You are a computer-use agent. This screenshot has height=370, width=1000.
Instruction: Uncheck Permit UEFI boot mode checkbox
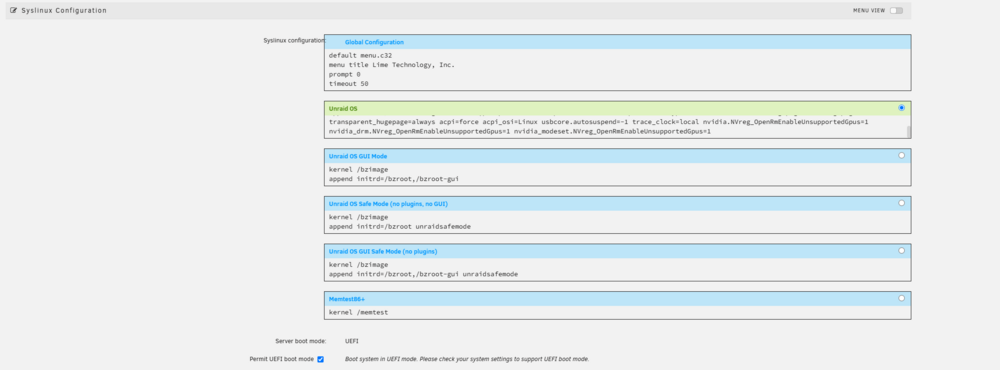click(x=320, y=359)
